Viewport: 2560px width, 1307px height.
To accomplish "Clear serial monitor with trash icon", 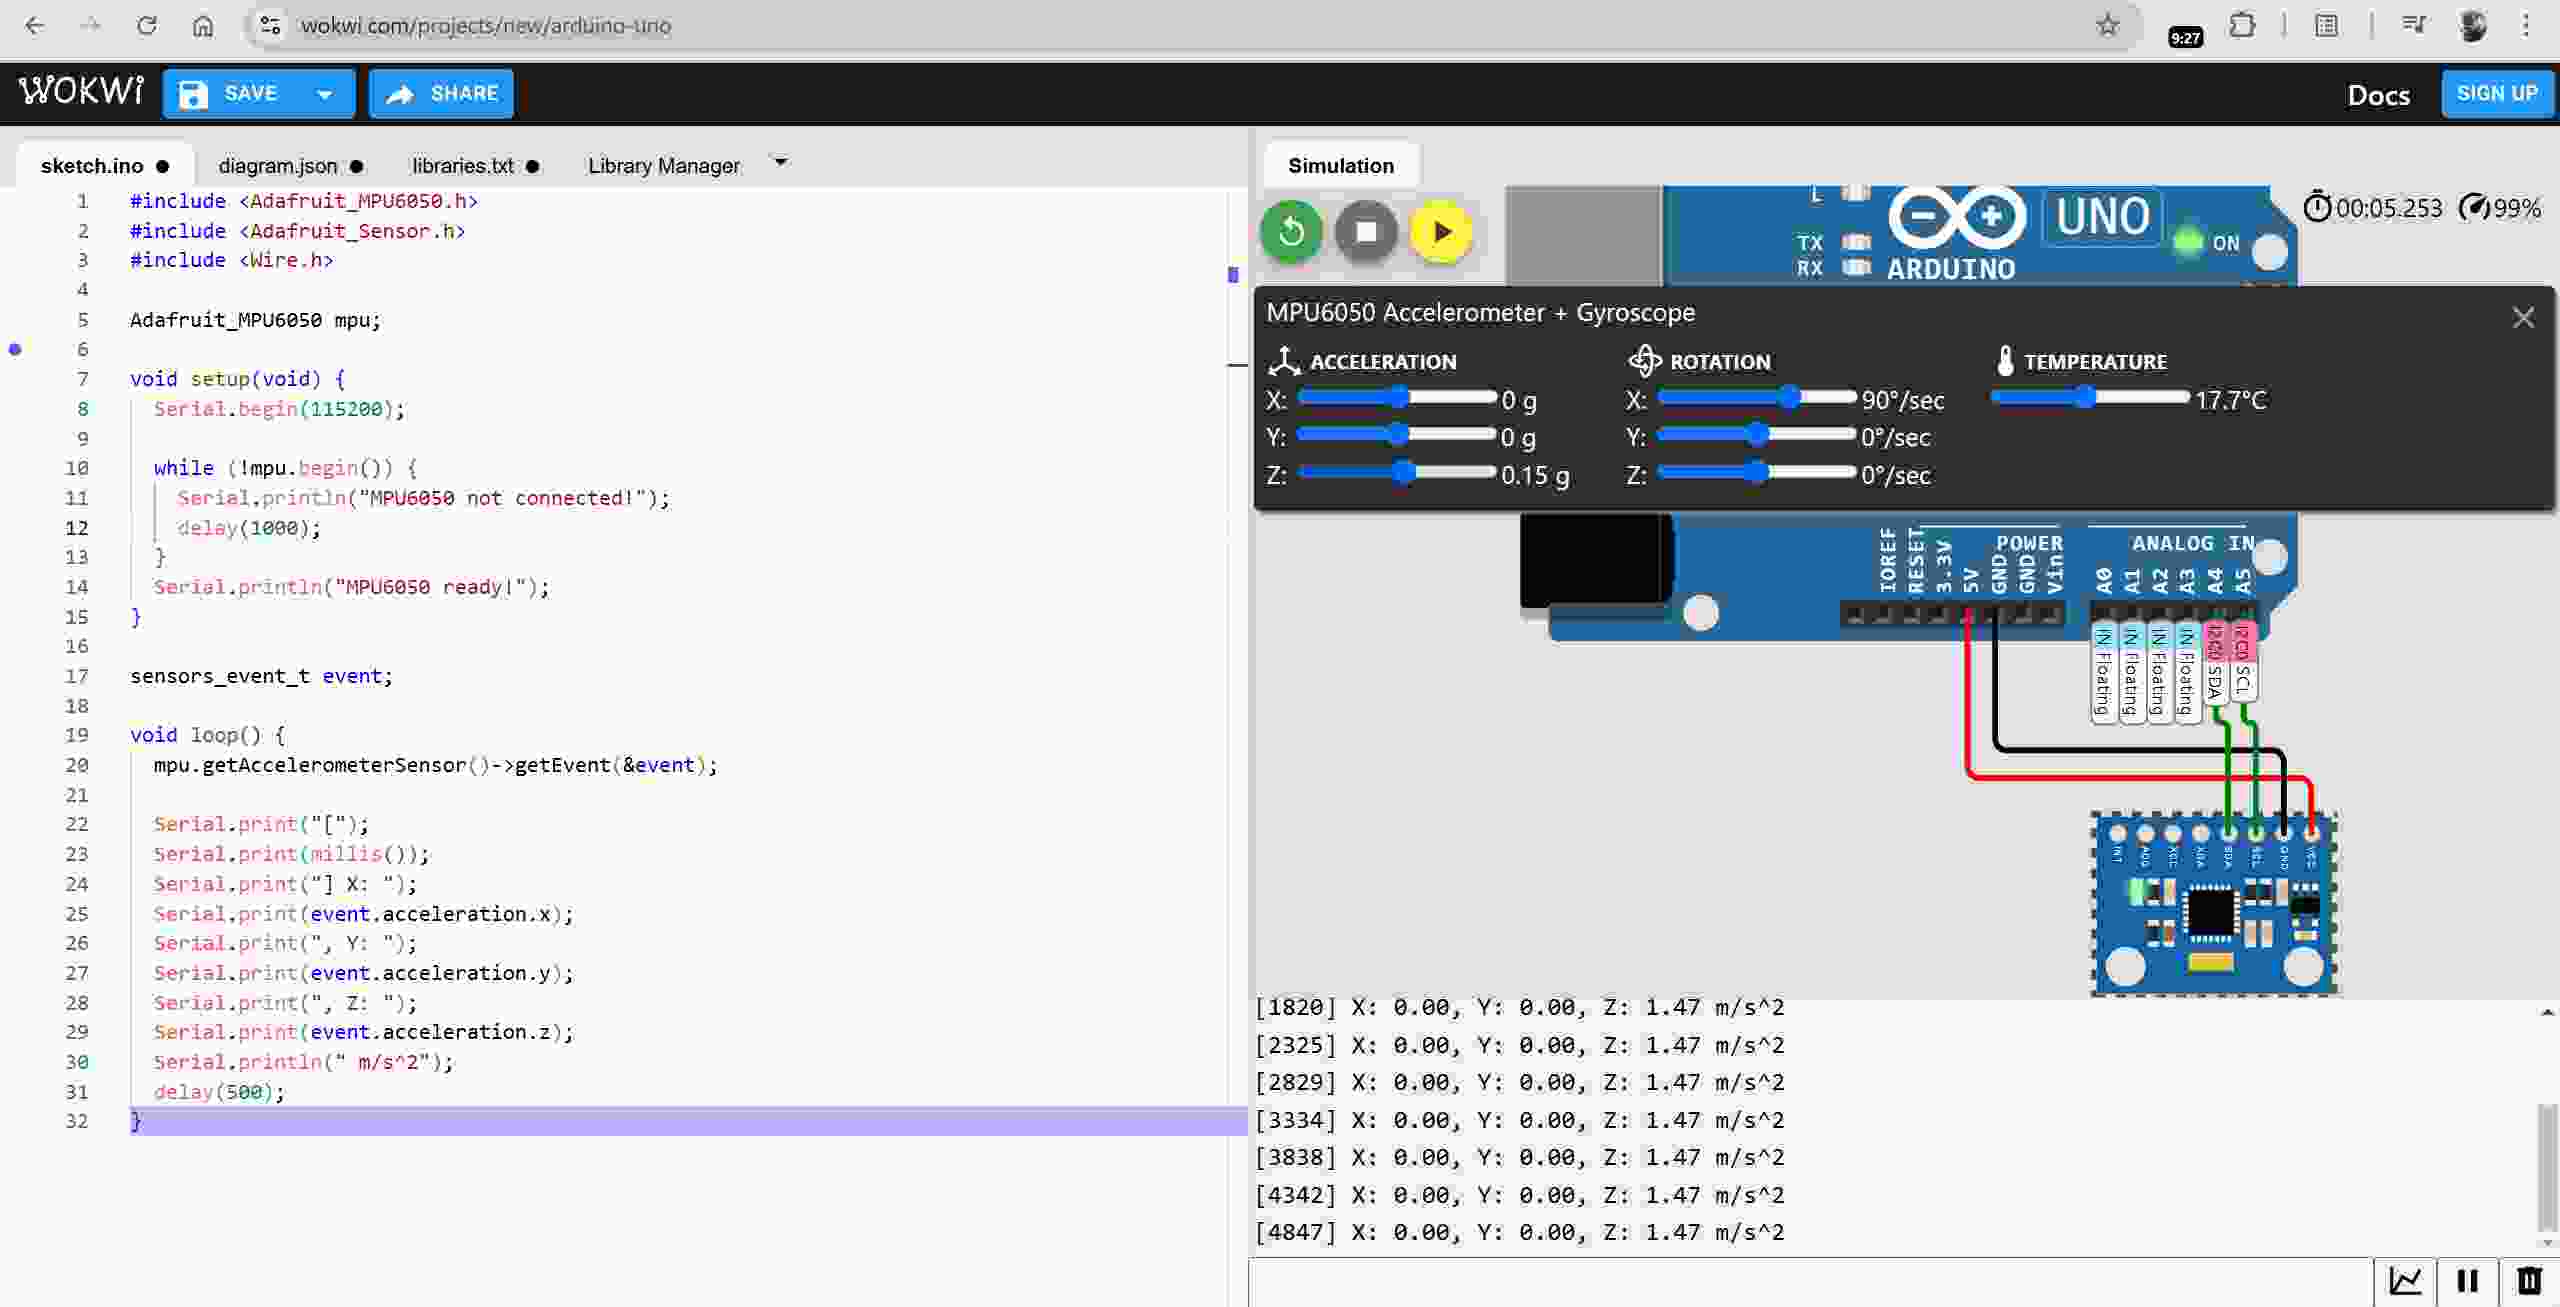I will click(x=2529, y=1281).
